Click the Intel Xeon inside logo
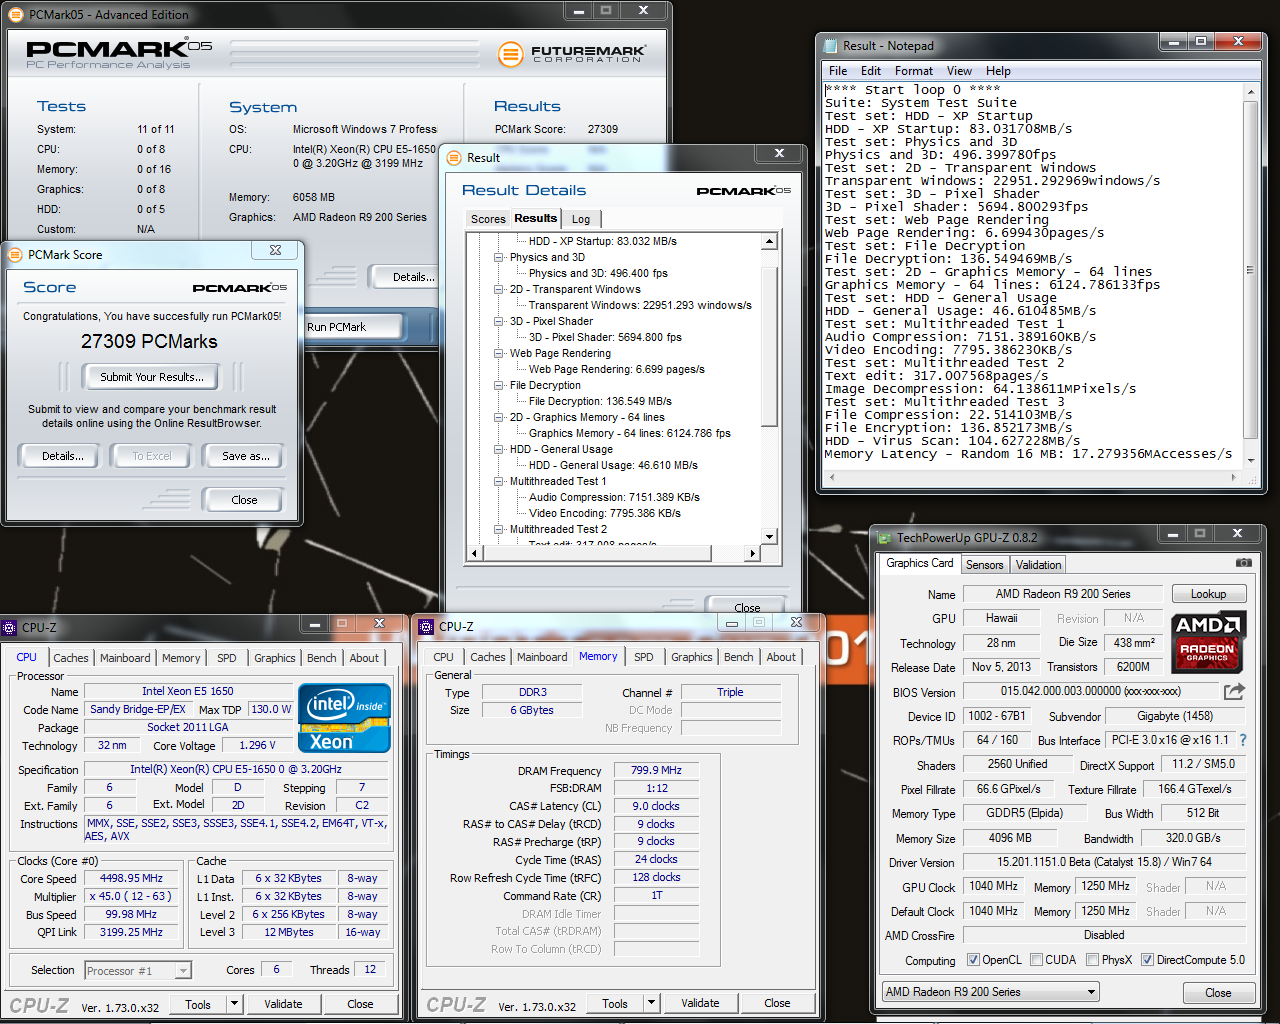The height and width of the screenshot is (1024, 1280). point(344,718)
